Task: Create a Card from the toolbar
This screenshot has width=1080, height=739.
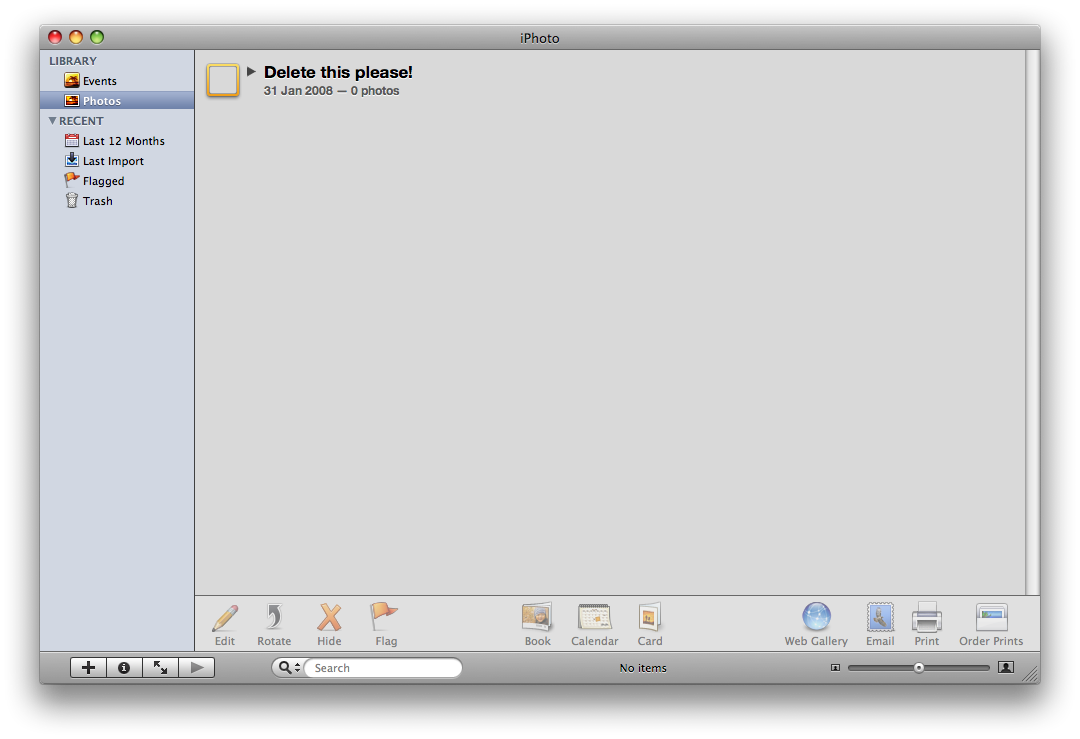Action: tap(650, 625)
